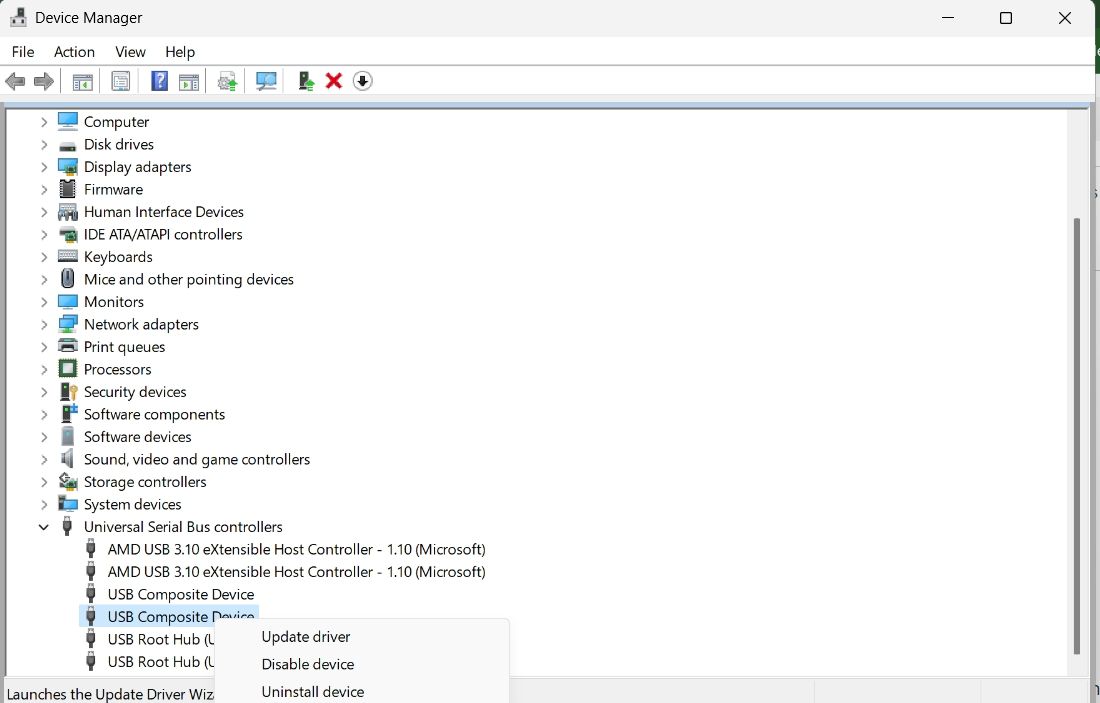Viewport: 1100px width, 703px height.
Task: Click the Show/Hide console tree icon
Action: tap(83, 81)
